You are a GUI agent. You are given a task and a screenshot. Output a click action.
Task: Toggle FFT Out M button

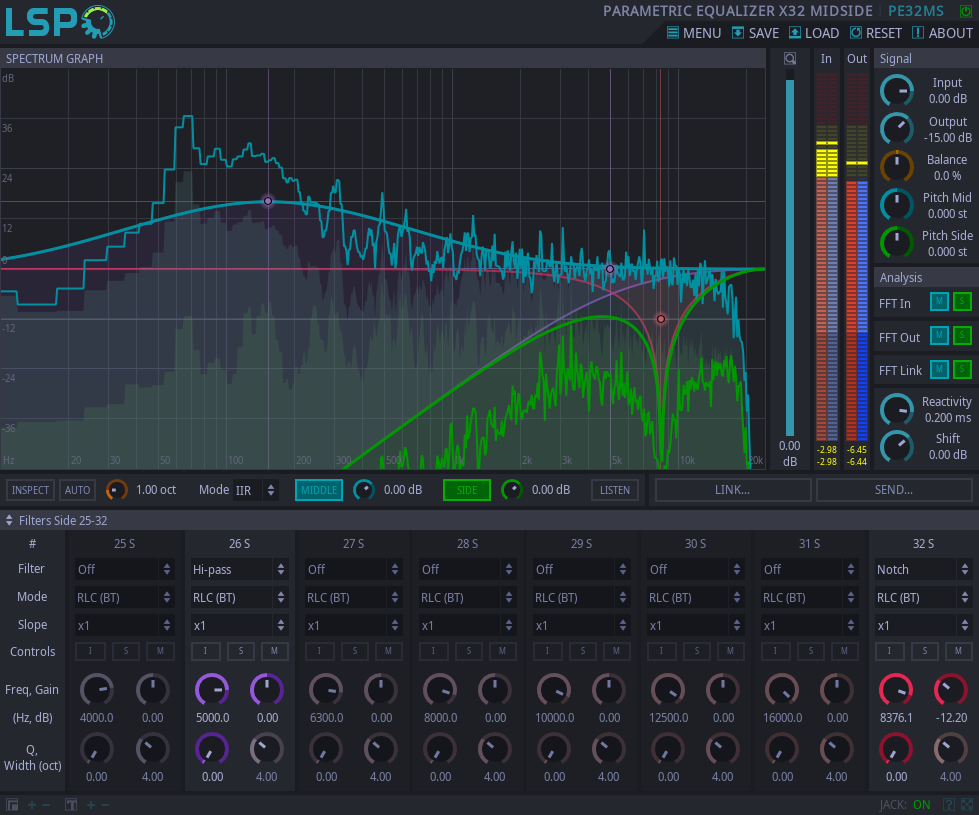coord(939,335)
